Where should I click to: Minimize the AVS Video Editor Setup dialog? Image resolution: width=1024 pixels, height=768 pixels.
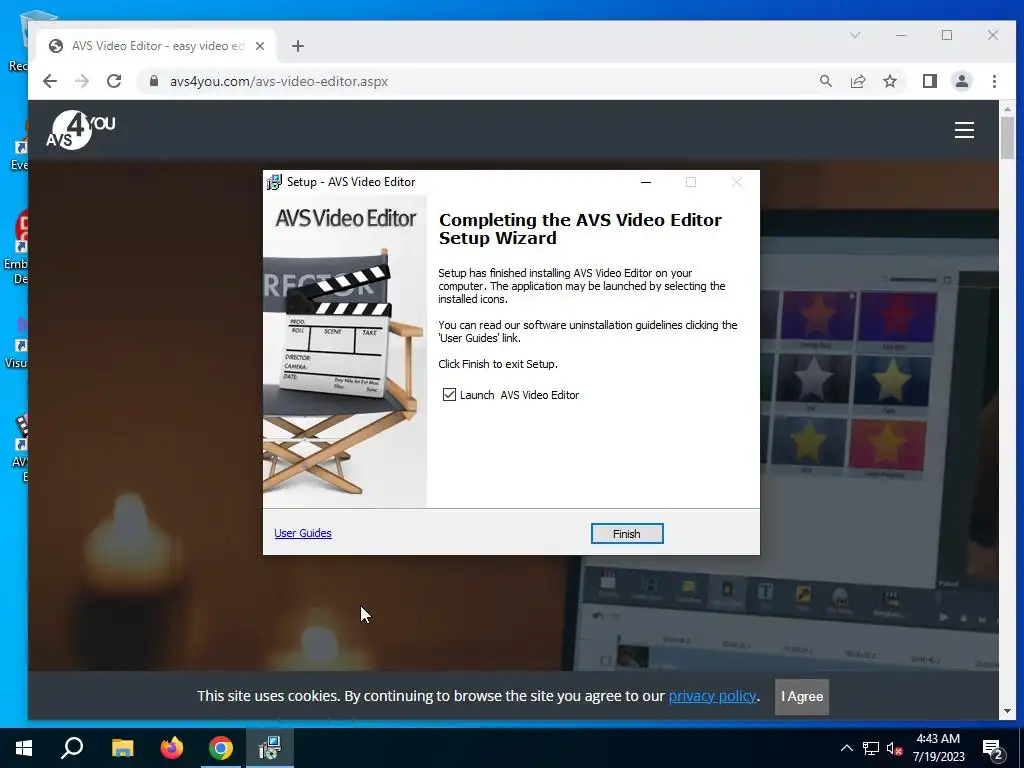pos(646,182)
